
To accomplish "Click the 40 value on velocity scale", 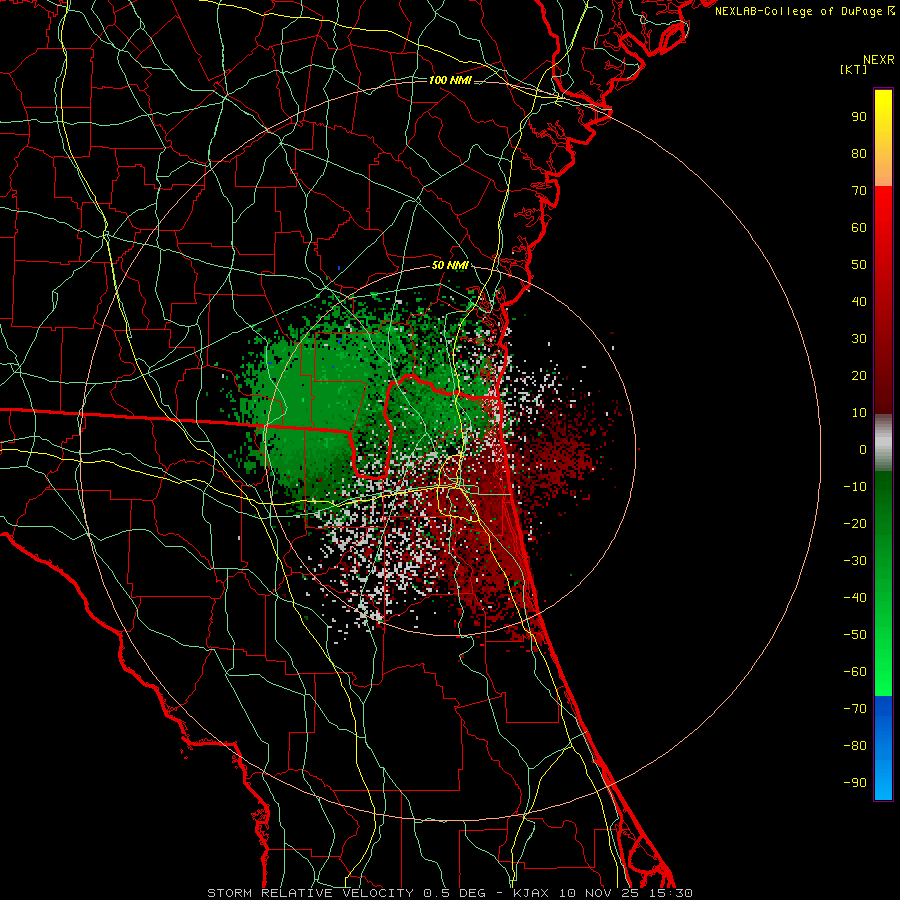I will (859, 301).
